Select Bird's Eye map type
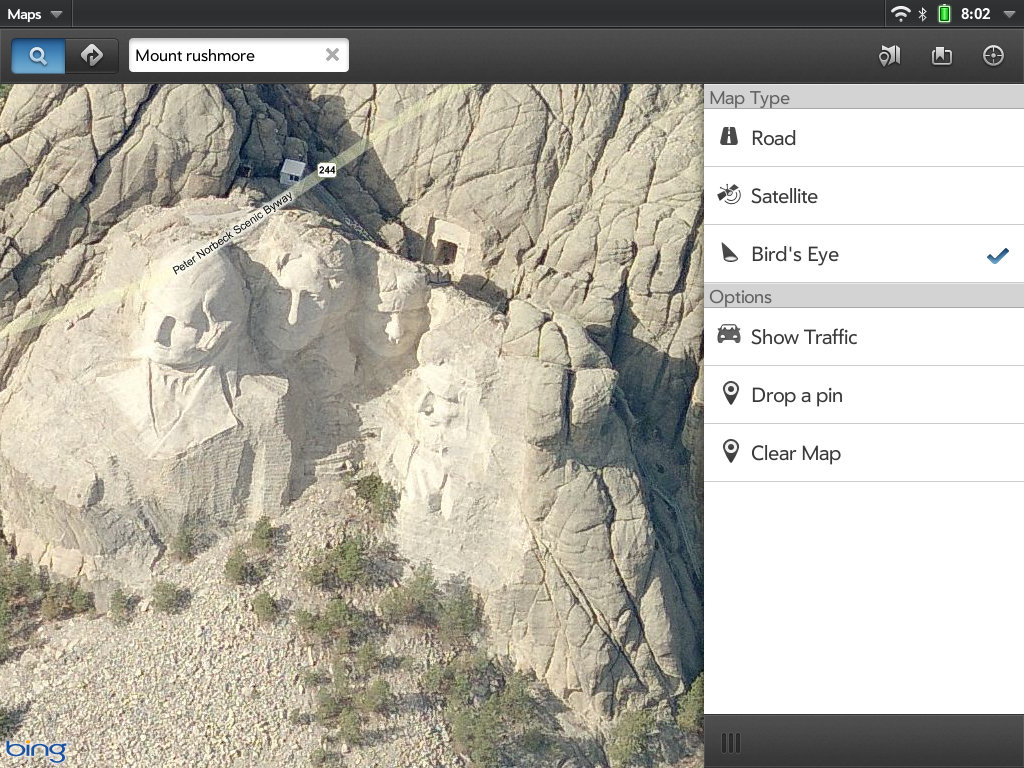This screenshot has width=1024, height=768. 863,254
